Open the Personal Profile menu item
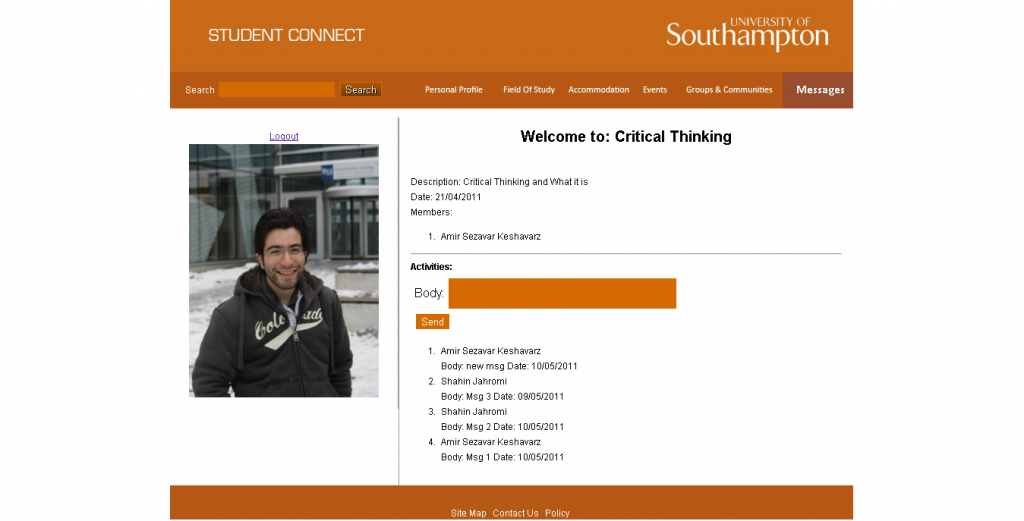 click(453, 90)
